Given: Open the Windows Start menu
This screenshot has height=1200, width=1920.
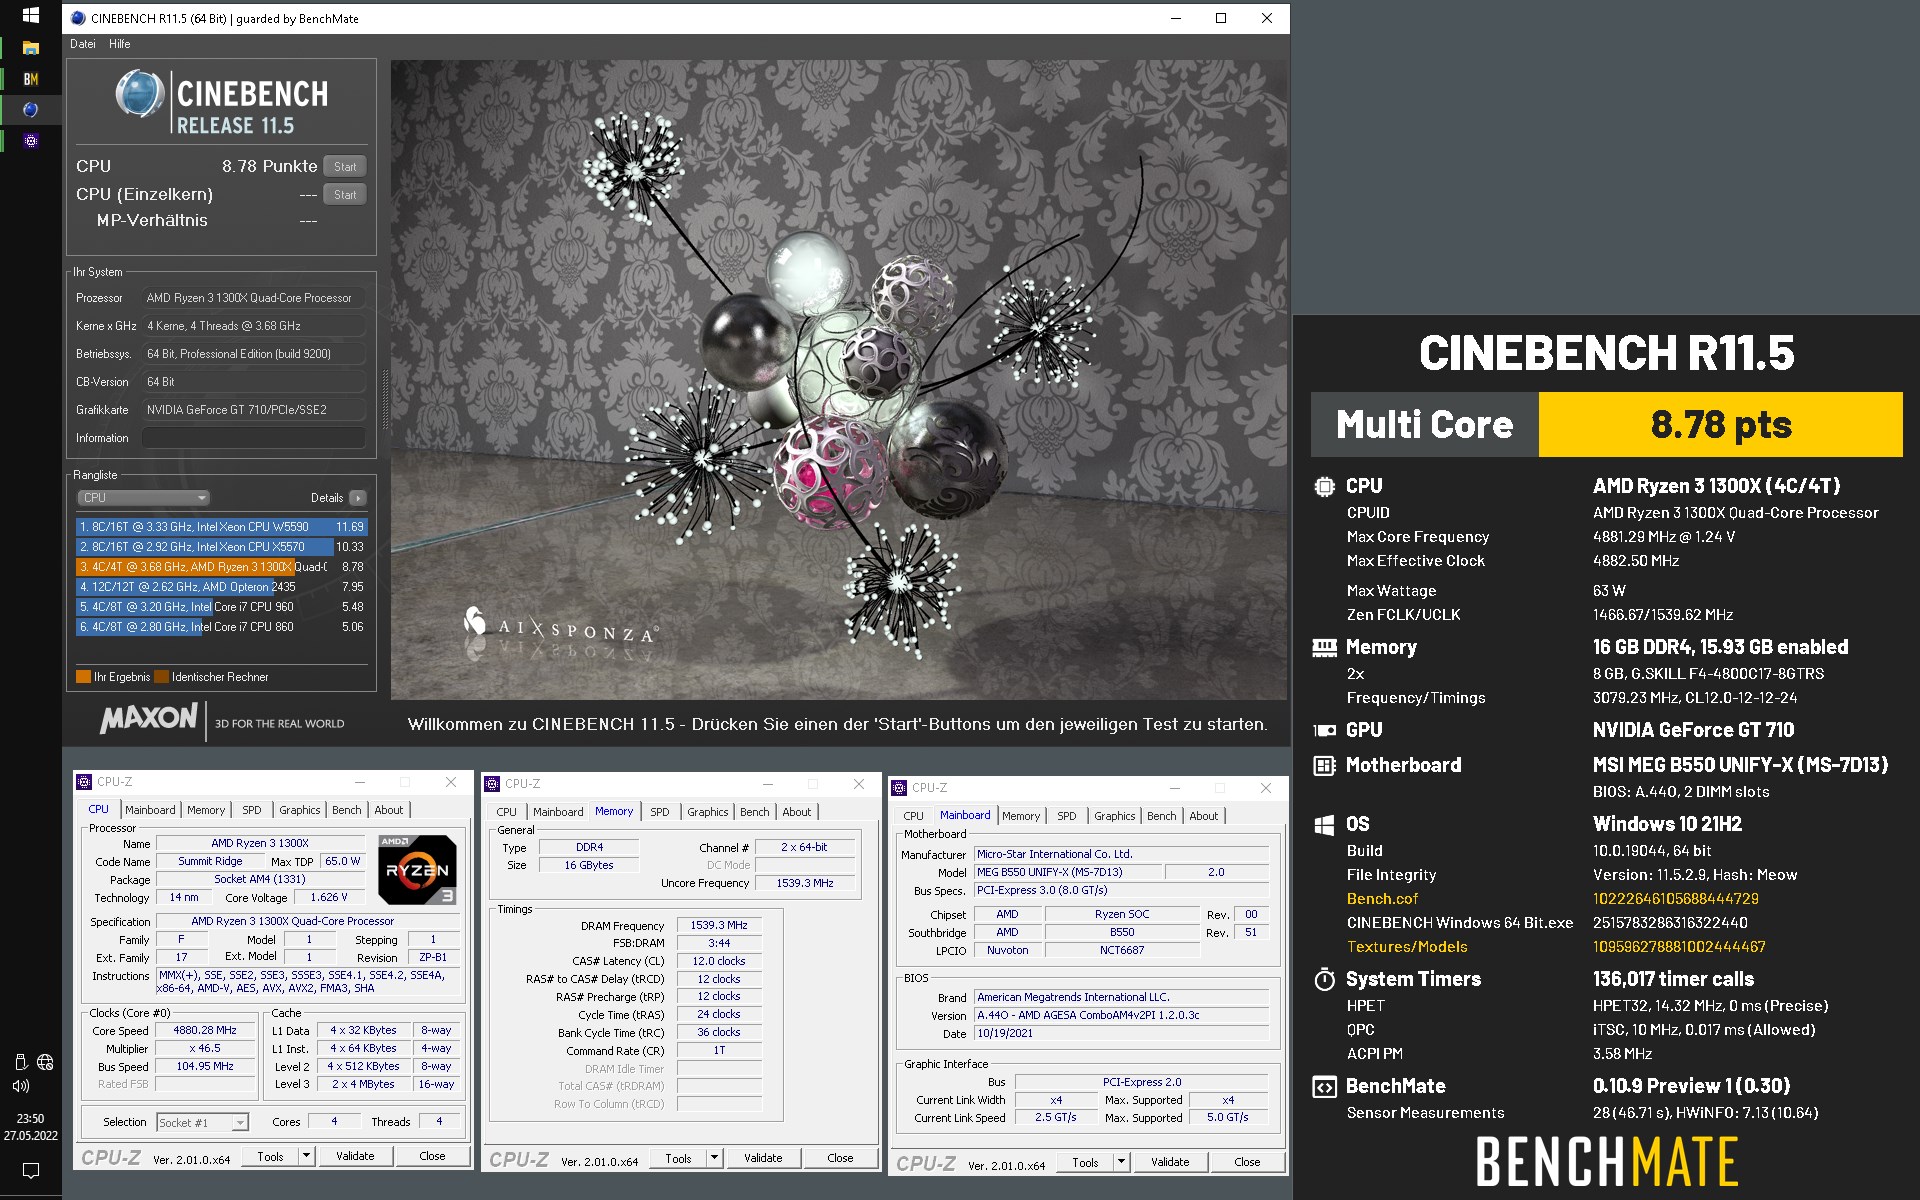Looking at the screenshot, I should (x=30, y=16).
